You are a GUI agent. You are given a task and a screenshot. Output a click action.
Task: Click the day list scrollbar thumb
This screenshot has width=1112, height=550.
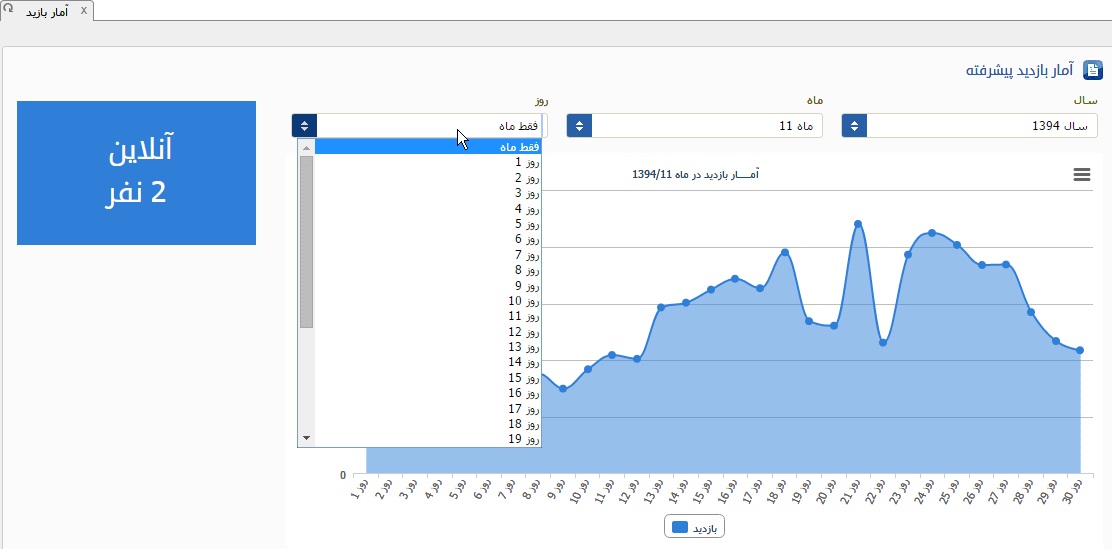click(x=306, y=240)
